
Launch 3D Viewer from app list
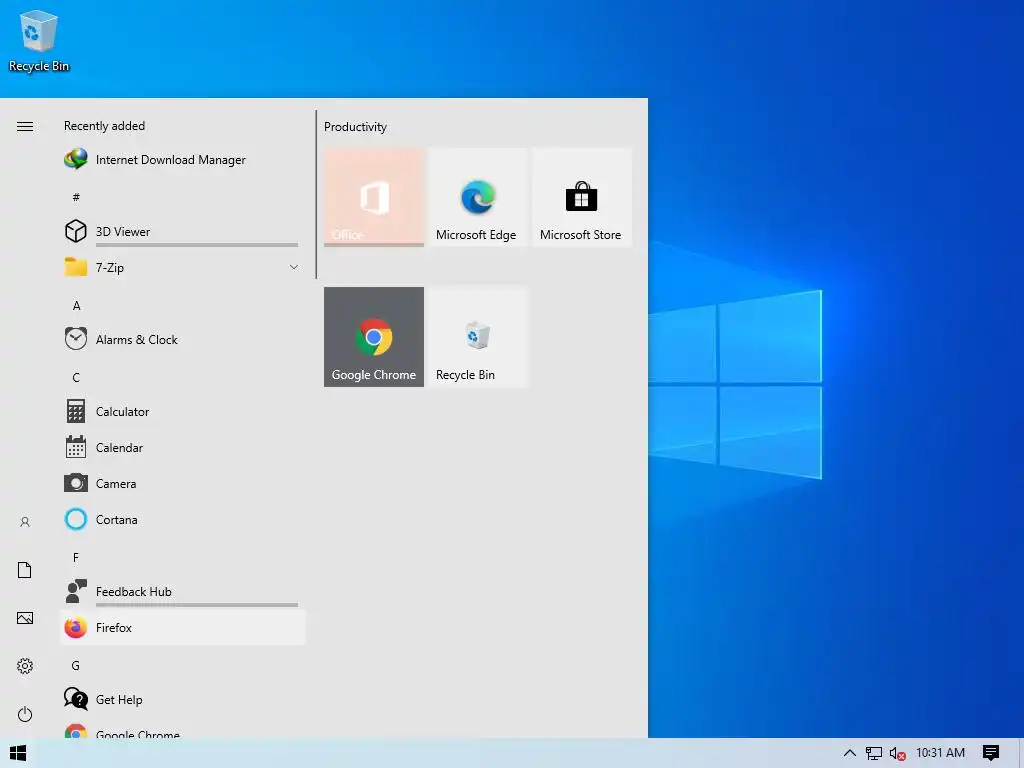pos(182,231)
